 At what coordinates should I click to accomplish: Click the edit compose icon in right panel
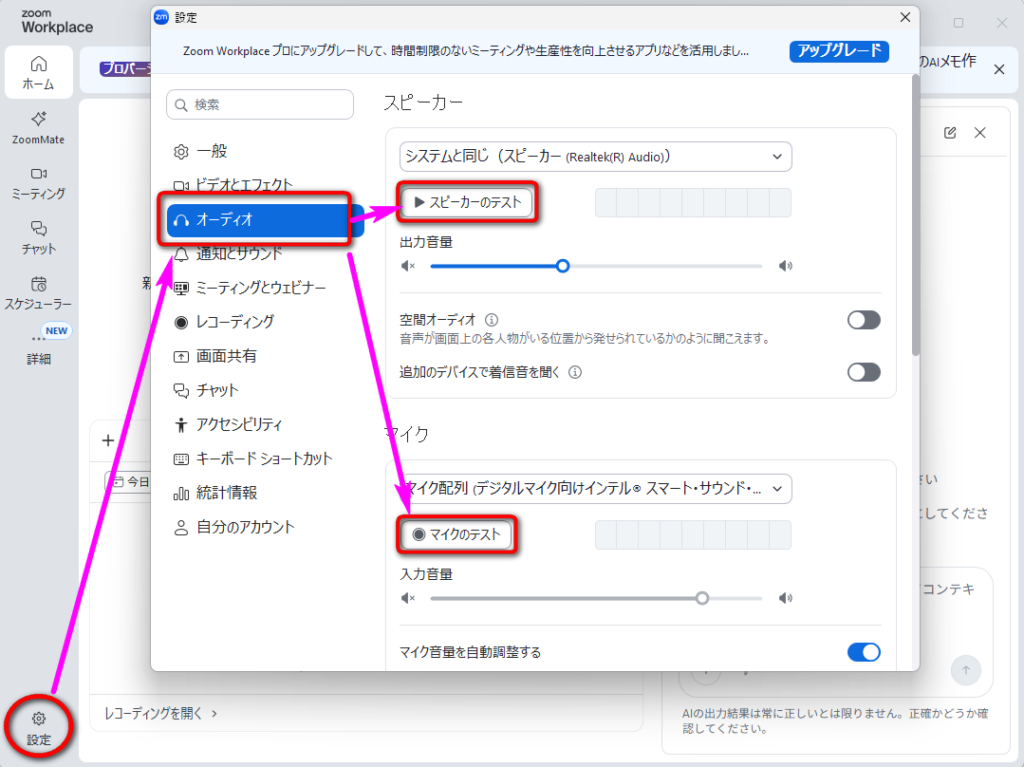[950, 133]
